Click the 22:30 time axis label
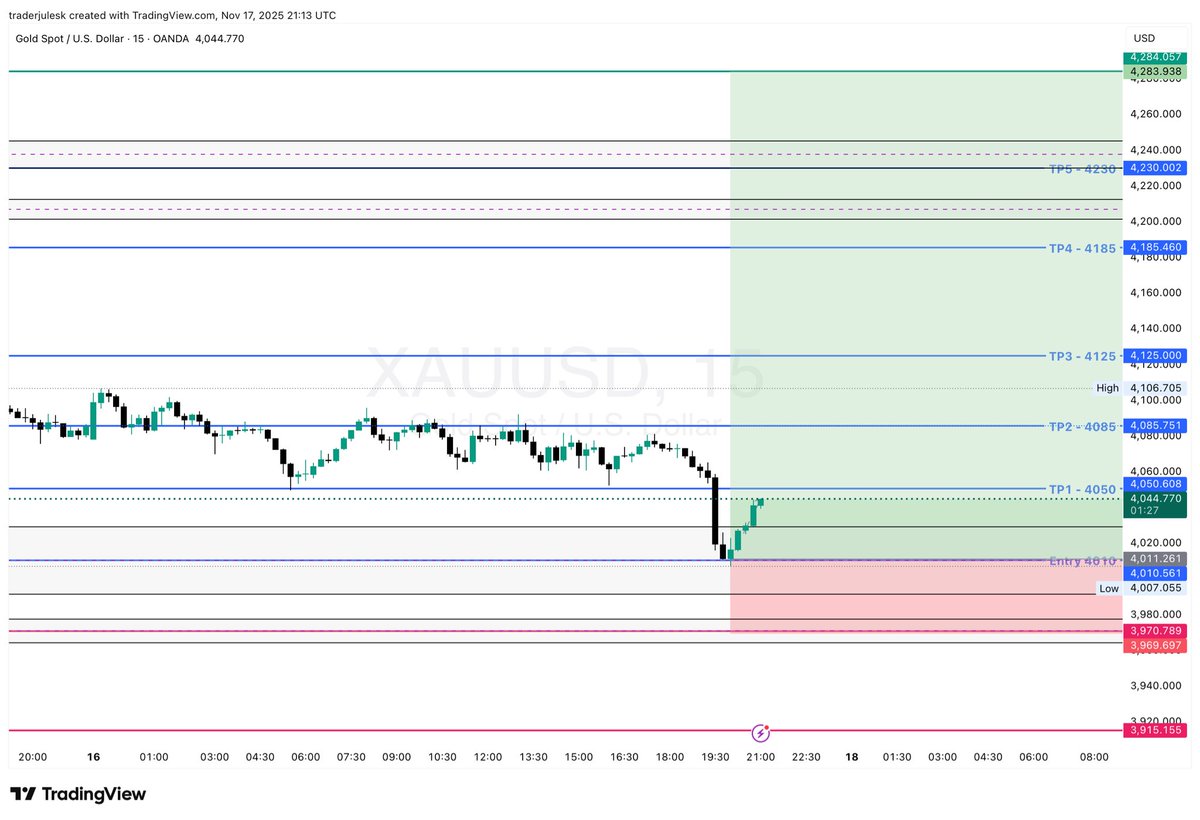The image size is (1200, 820). (806, 757)
